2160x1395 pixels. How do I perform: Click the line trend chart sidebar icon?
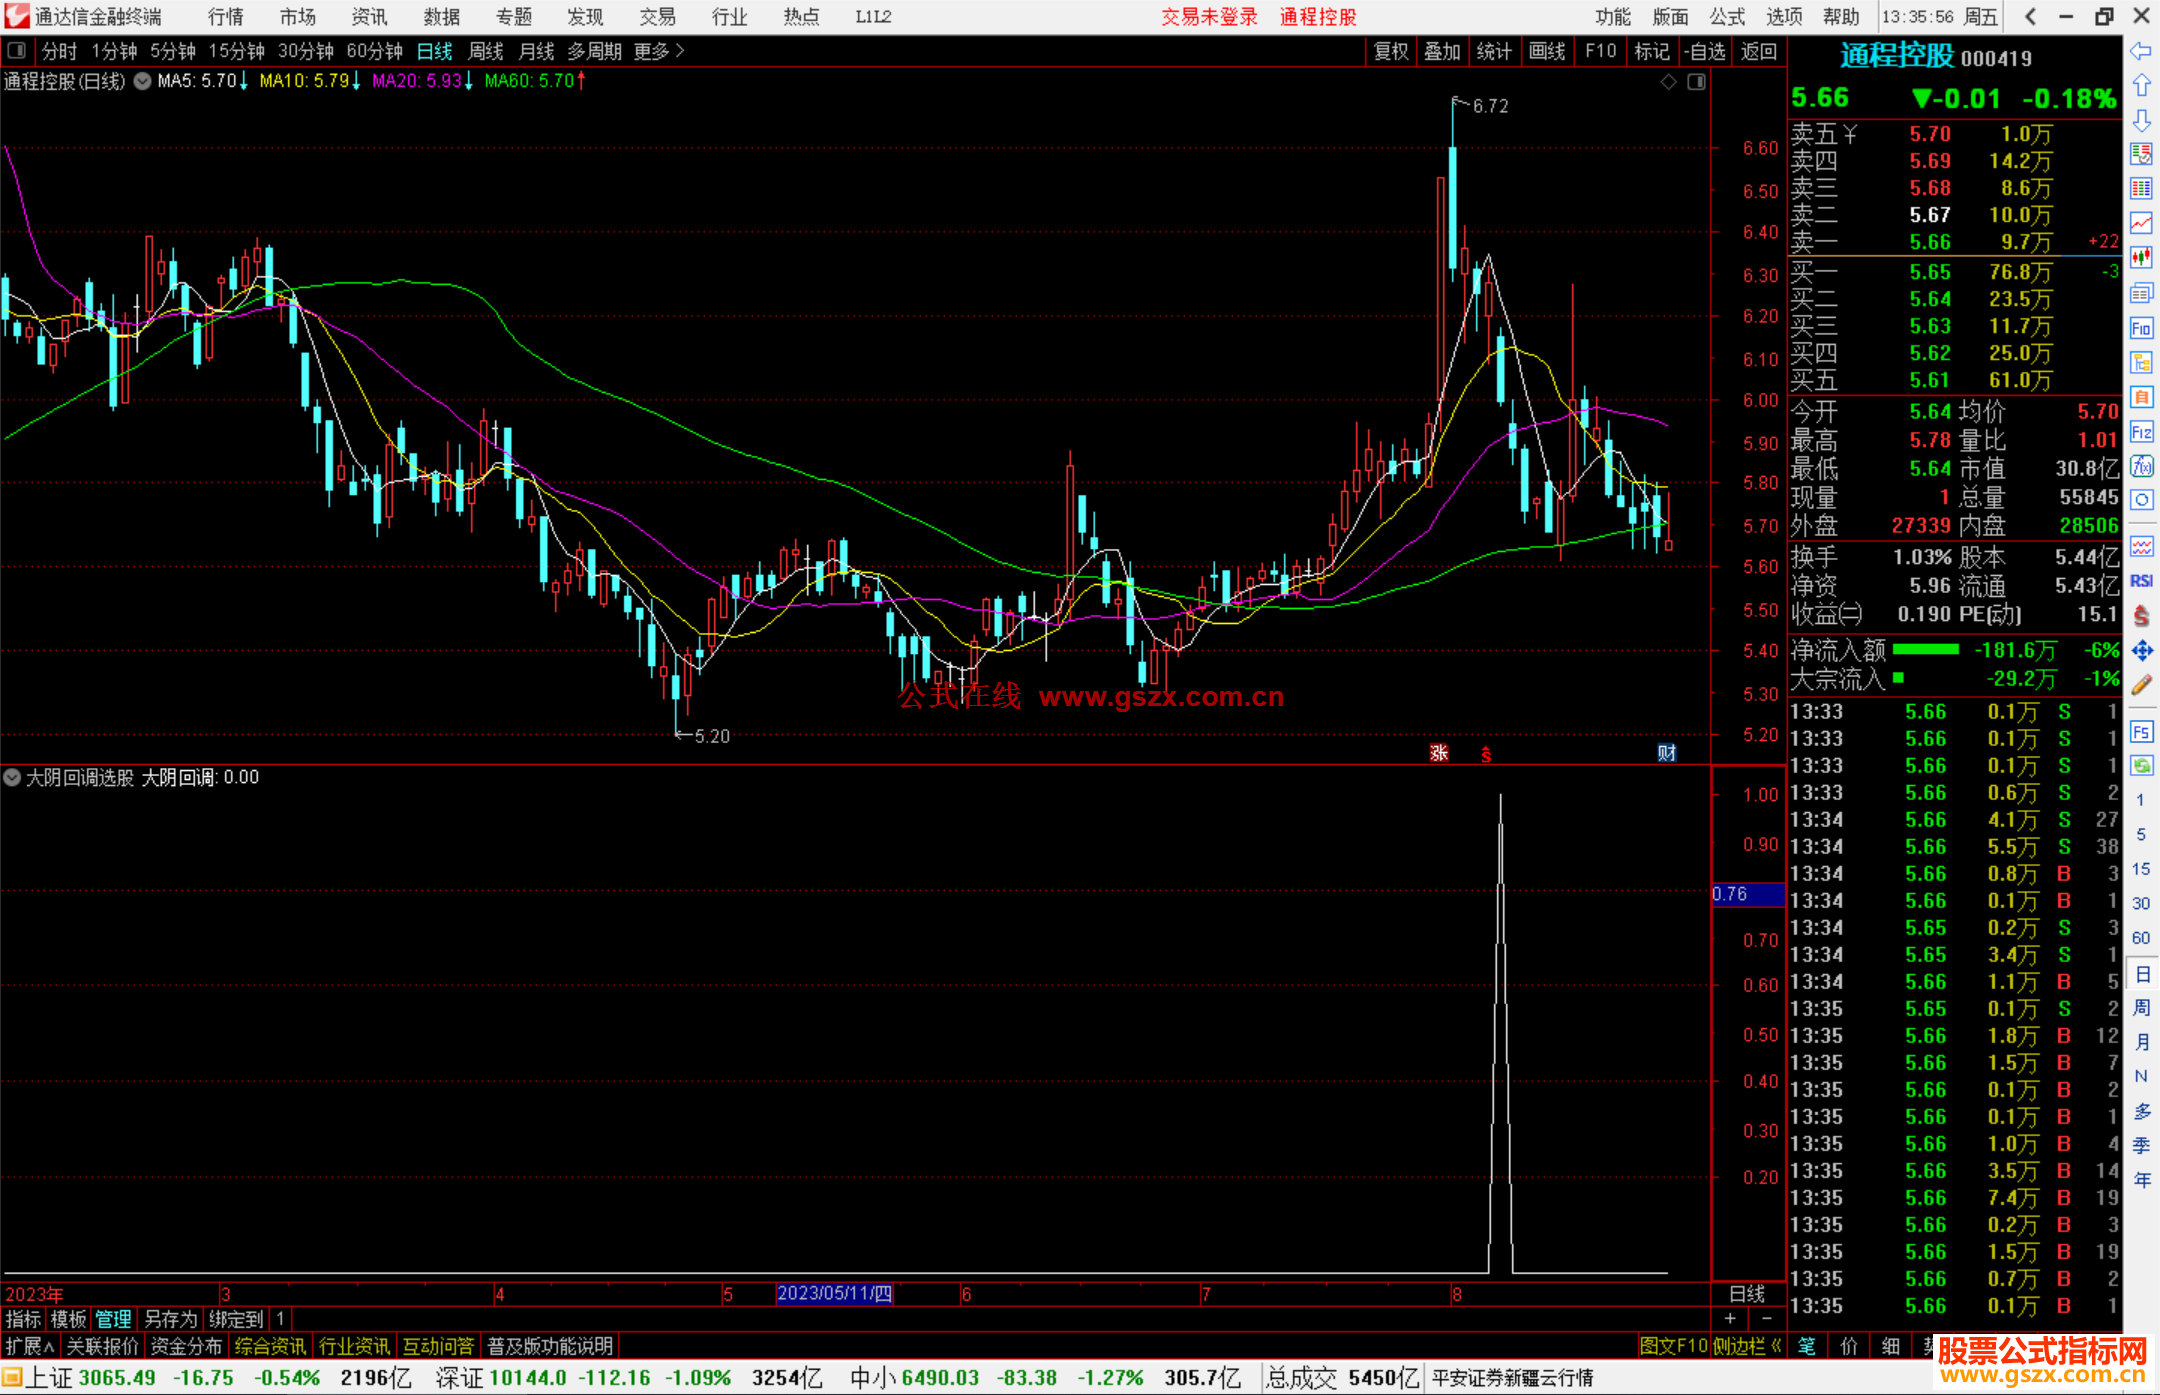(2141, 223)
